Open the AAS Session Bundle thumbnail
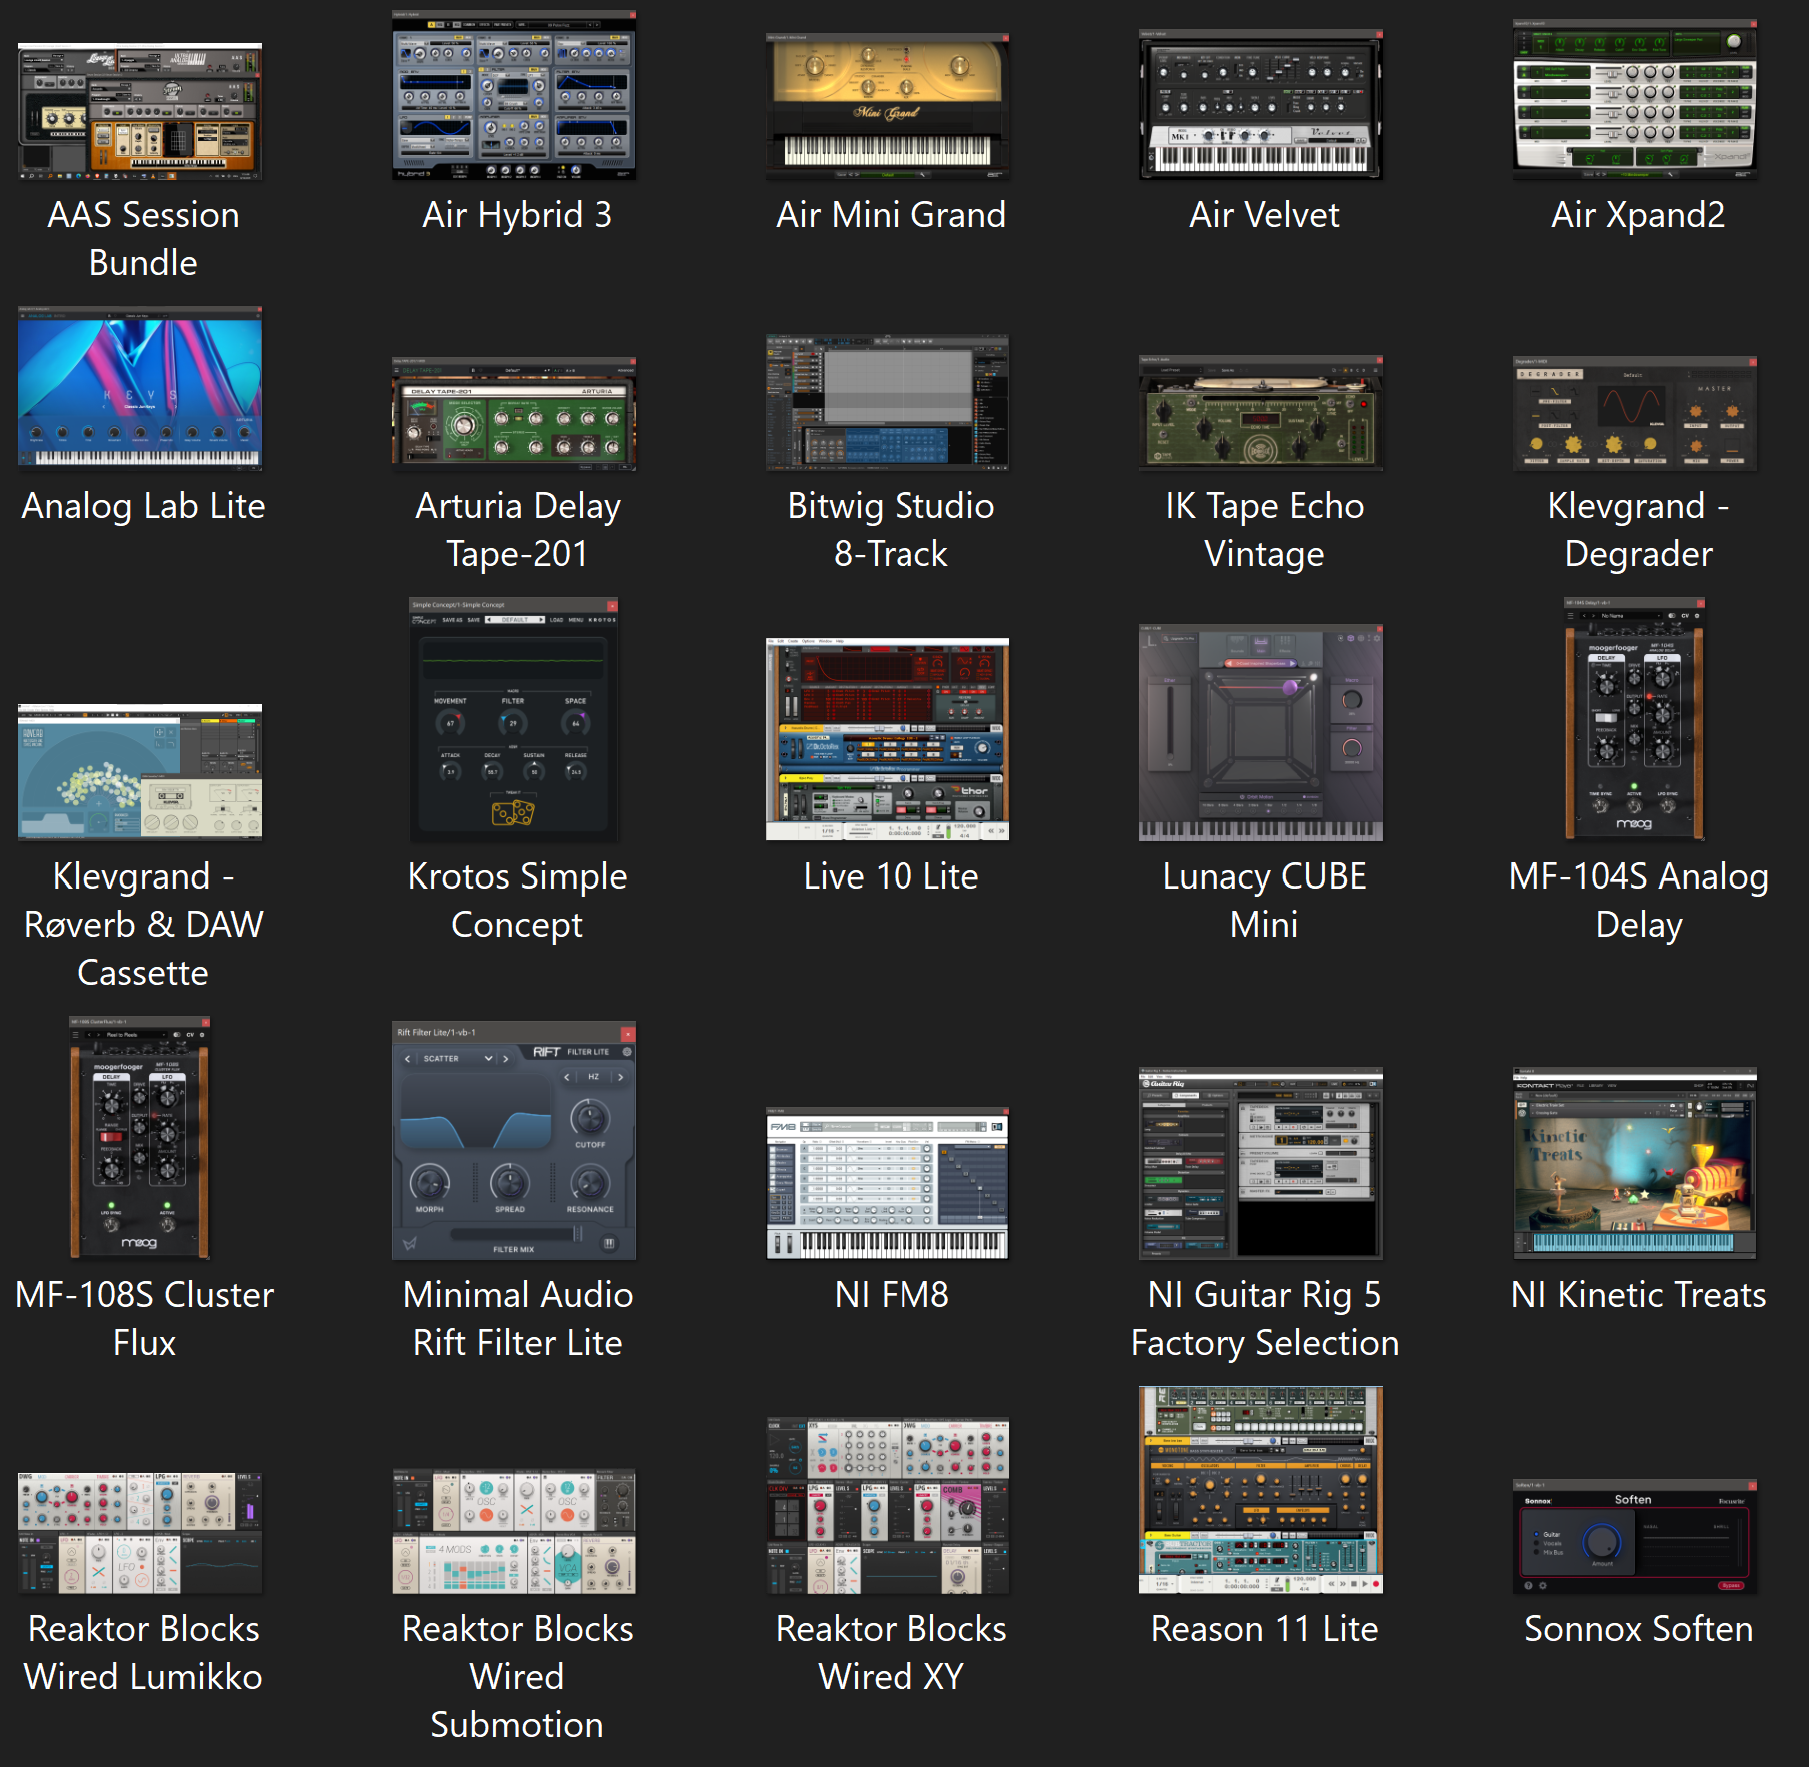The width and height of the screenshot is (1809, 1767). [x=140, y=111]
